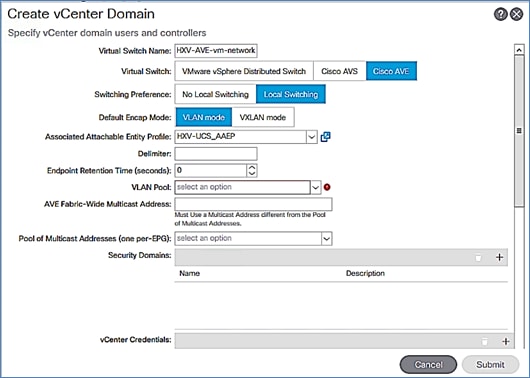Set encap to VLAN mode

point(204,117)
